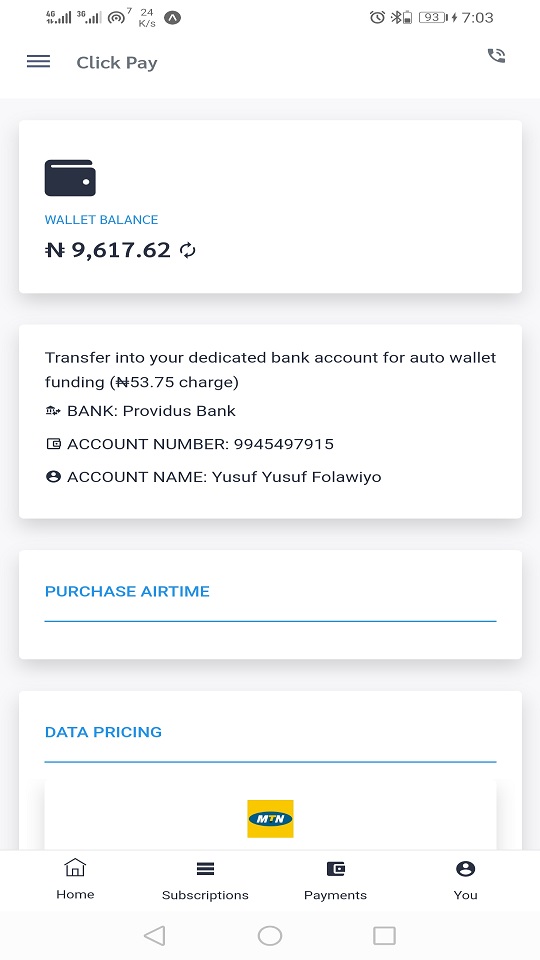Tap the Click Pay title

117,62
